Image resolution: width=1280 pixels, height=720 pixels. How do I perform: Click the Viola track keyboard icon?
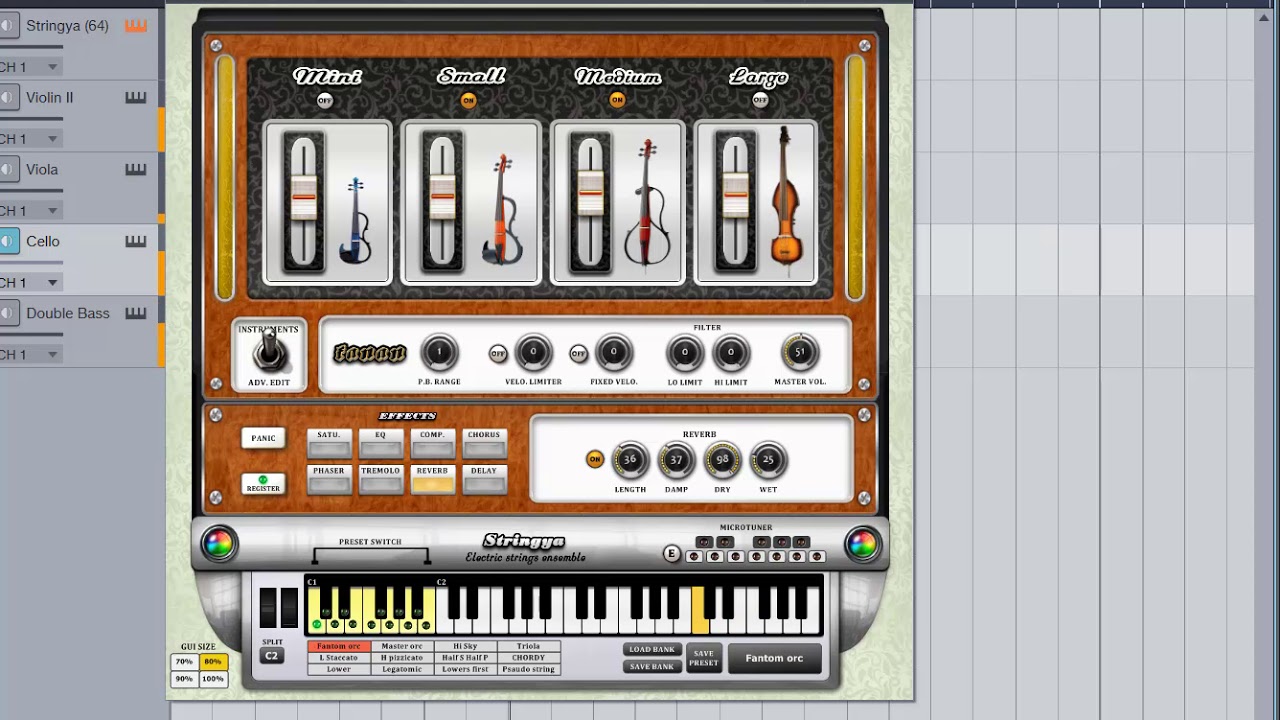point(136,170)
